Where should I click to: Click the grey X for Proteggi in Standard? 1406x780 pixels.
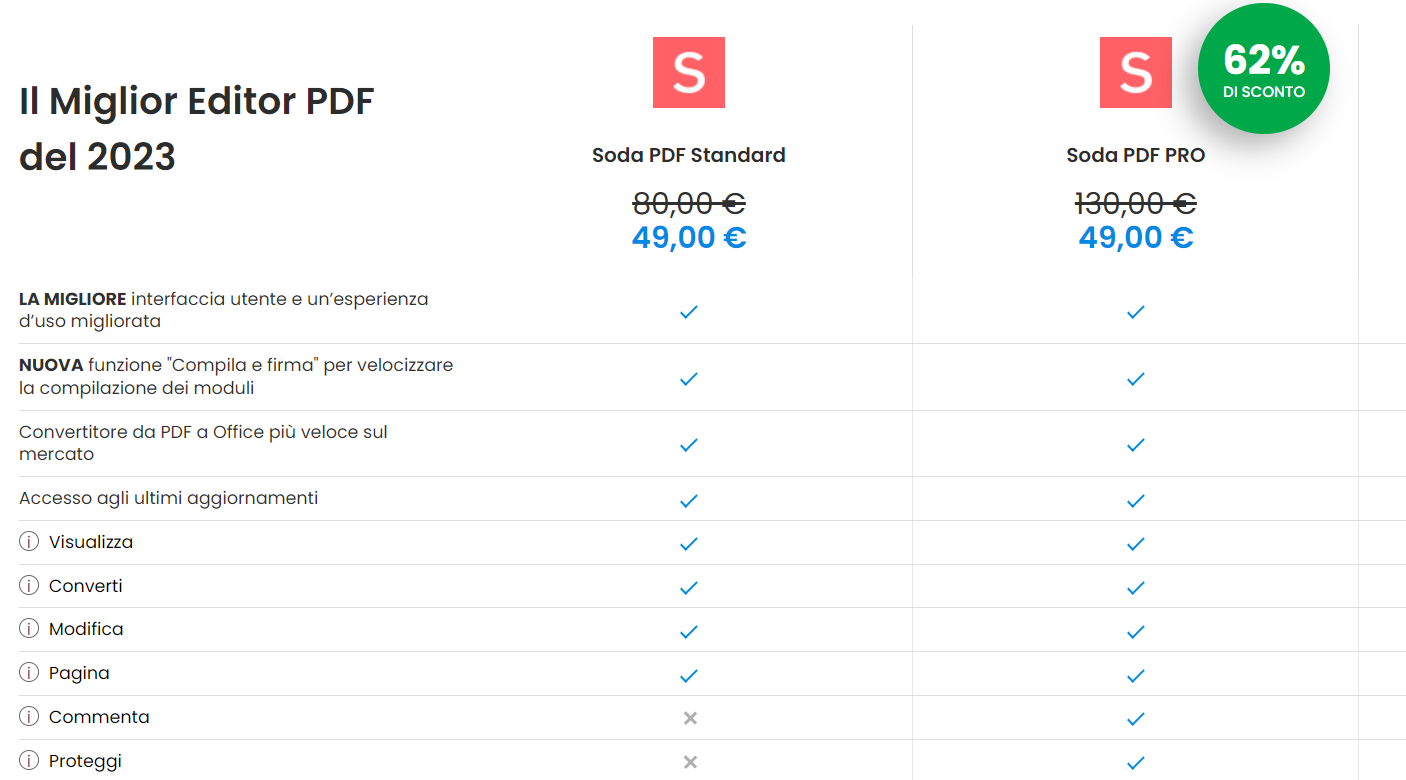tap(689, 762)
